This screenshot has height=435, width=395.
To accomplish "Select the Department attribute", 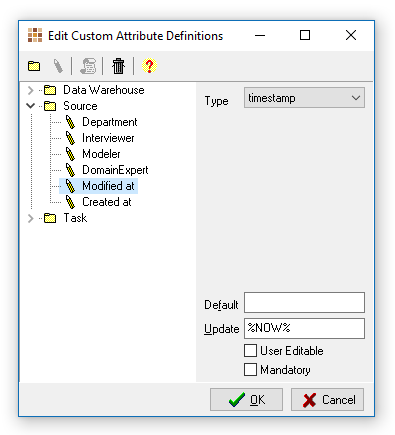I will [110, 122].
